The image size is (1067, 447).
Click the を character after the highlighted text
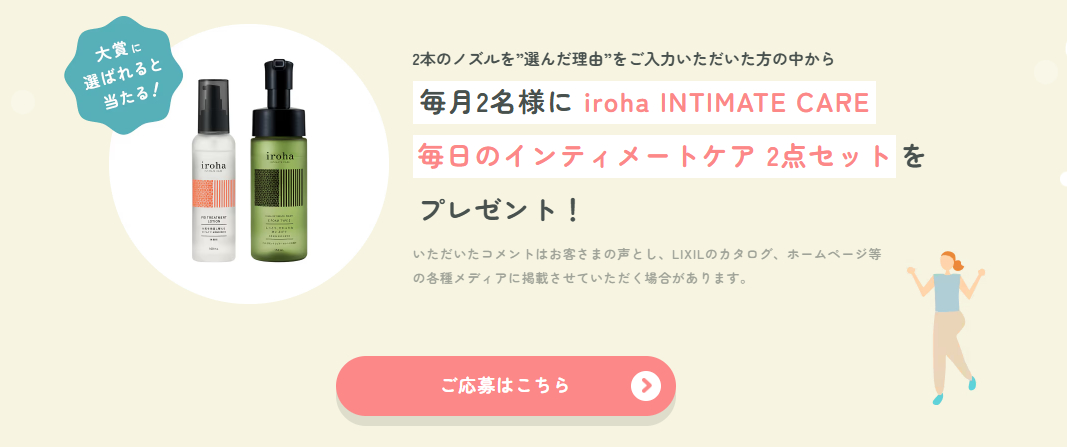pyautogui.click(x=914, y=156)
